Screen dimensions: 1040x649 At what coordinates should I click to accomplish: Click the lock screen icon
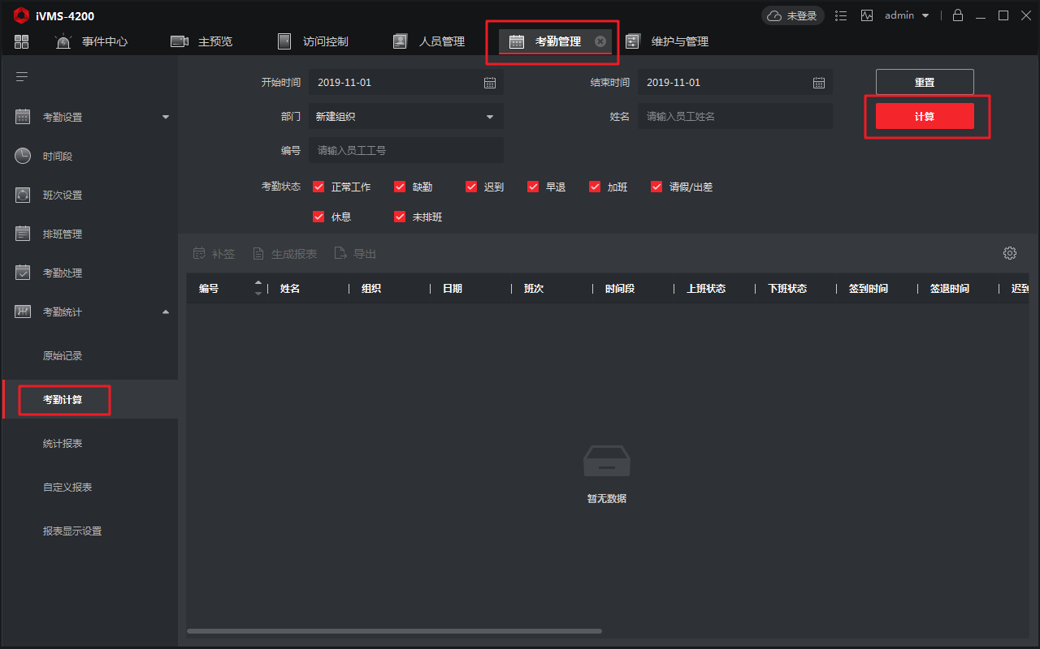pyautogui.click(x=958, y=16)
